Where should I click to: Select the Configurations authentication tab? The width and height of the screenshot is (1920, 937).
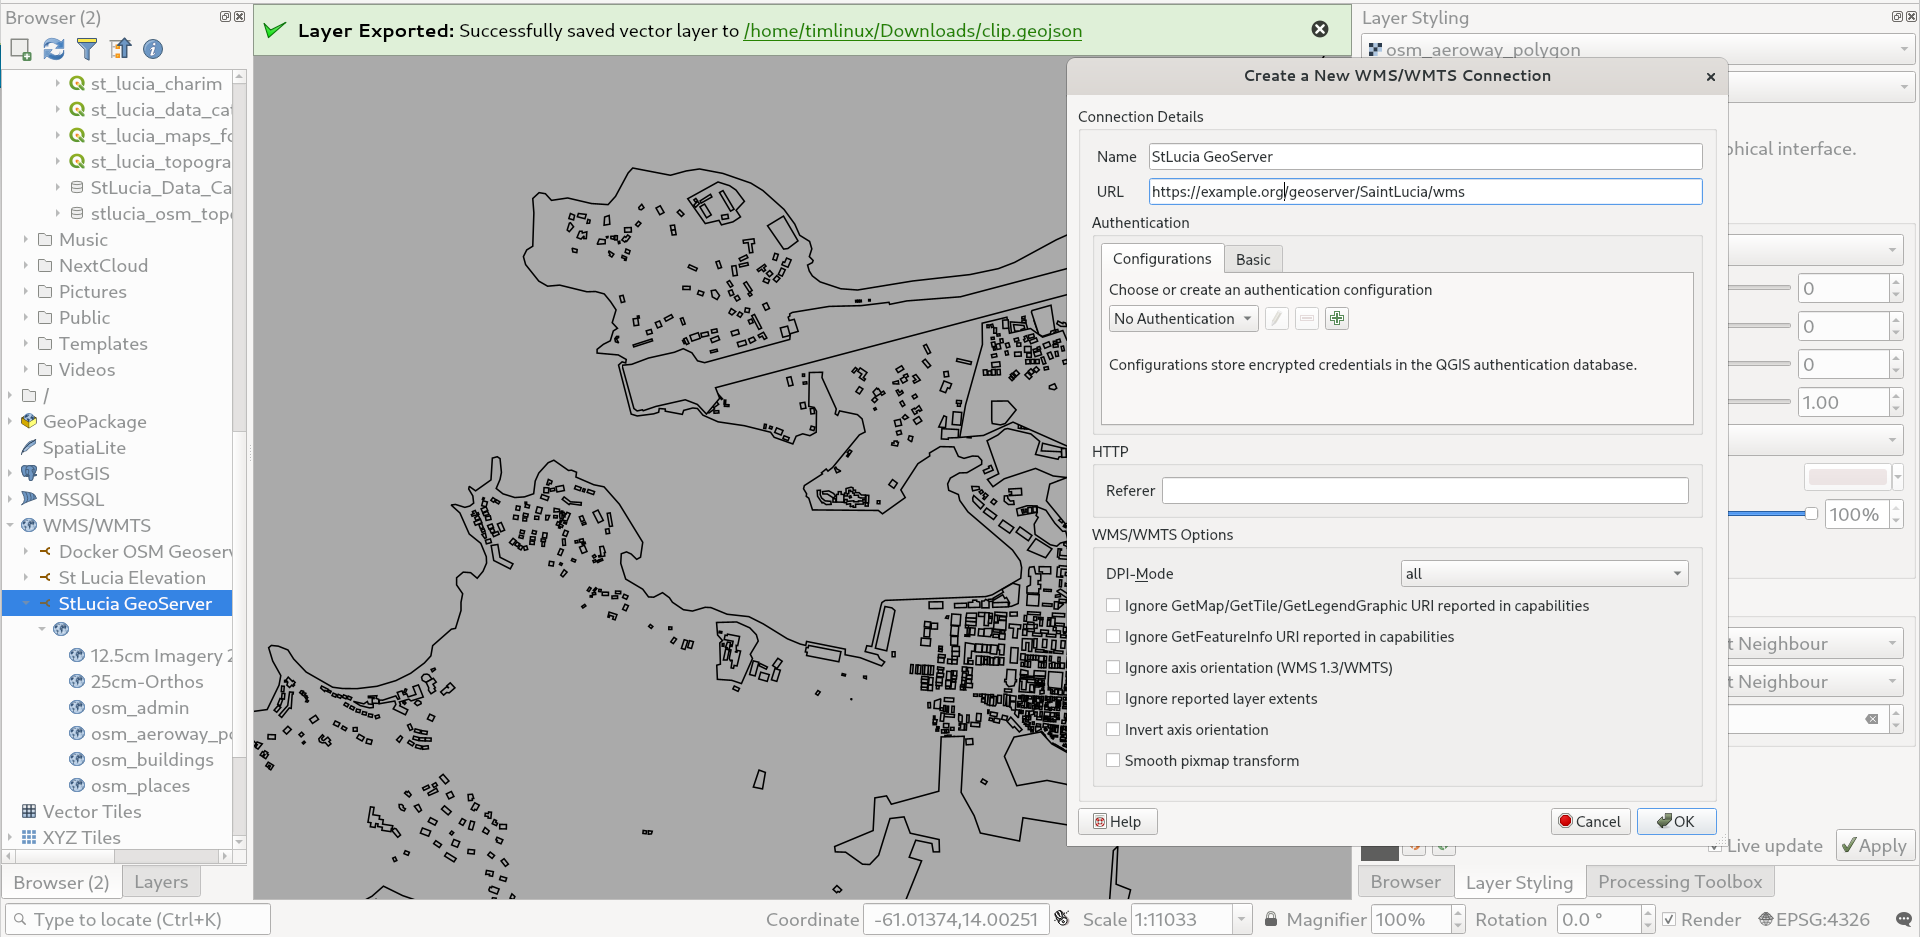point(1162,258)
